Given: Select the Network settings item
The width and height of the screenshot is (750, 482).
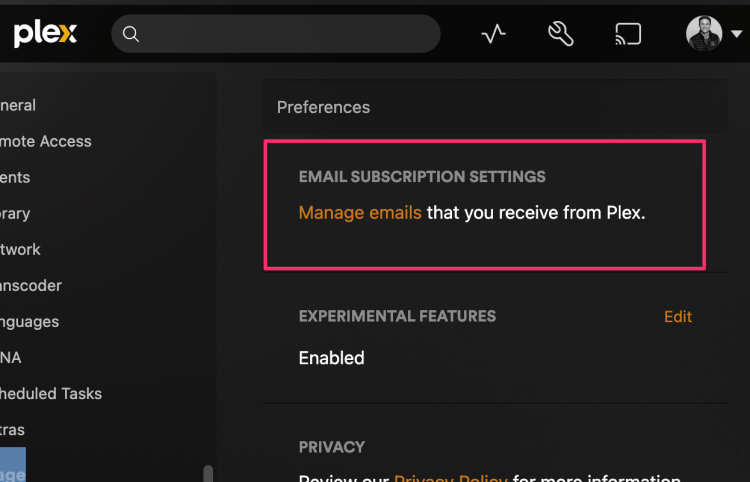Looking at the screenshot, I should tap(20, 249).
